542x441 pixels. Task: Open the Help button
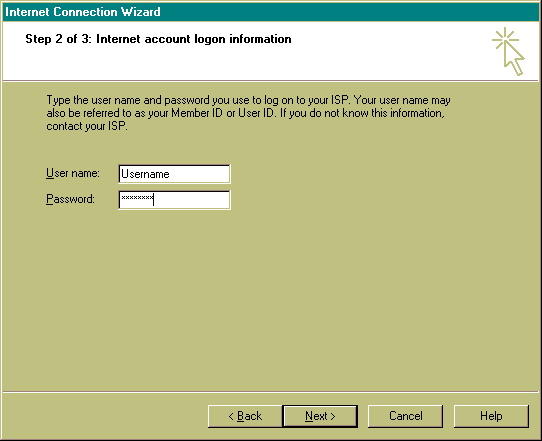pyautogui.click(x=491, y=416)
